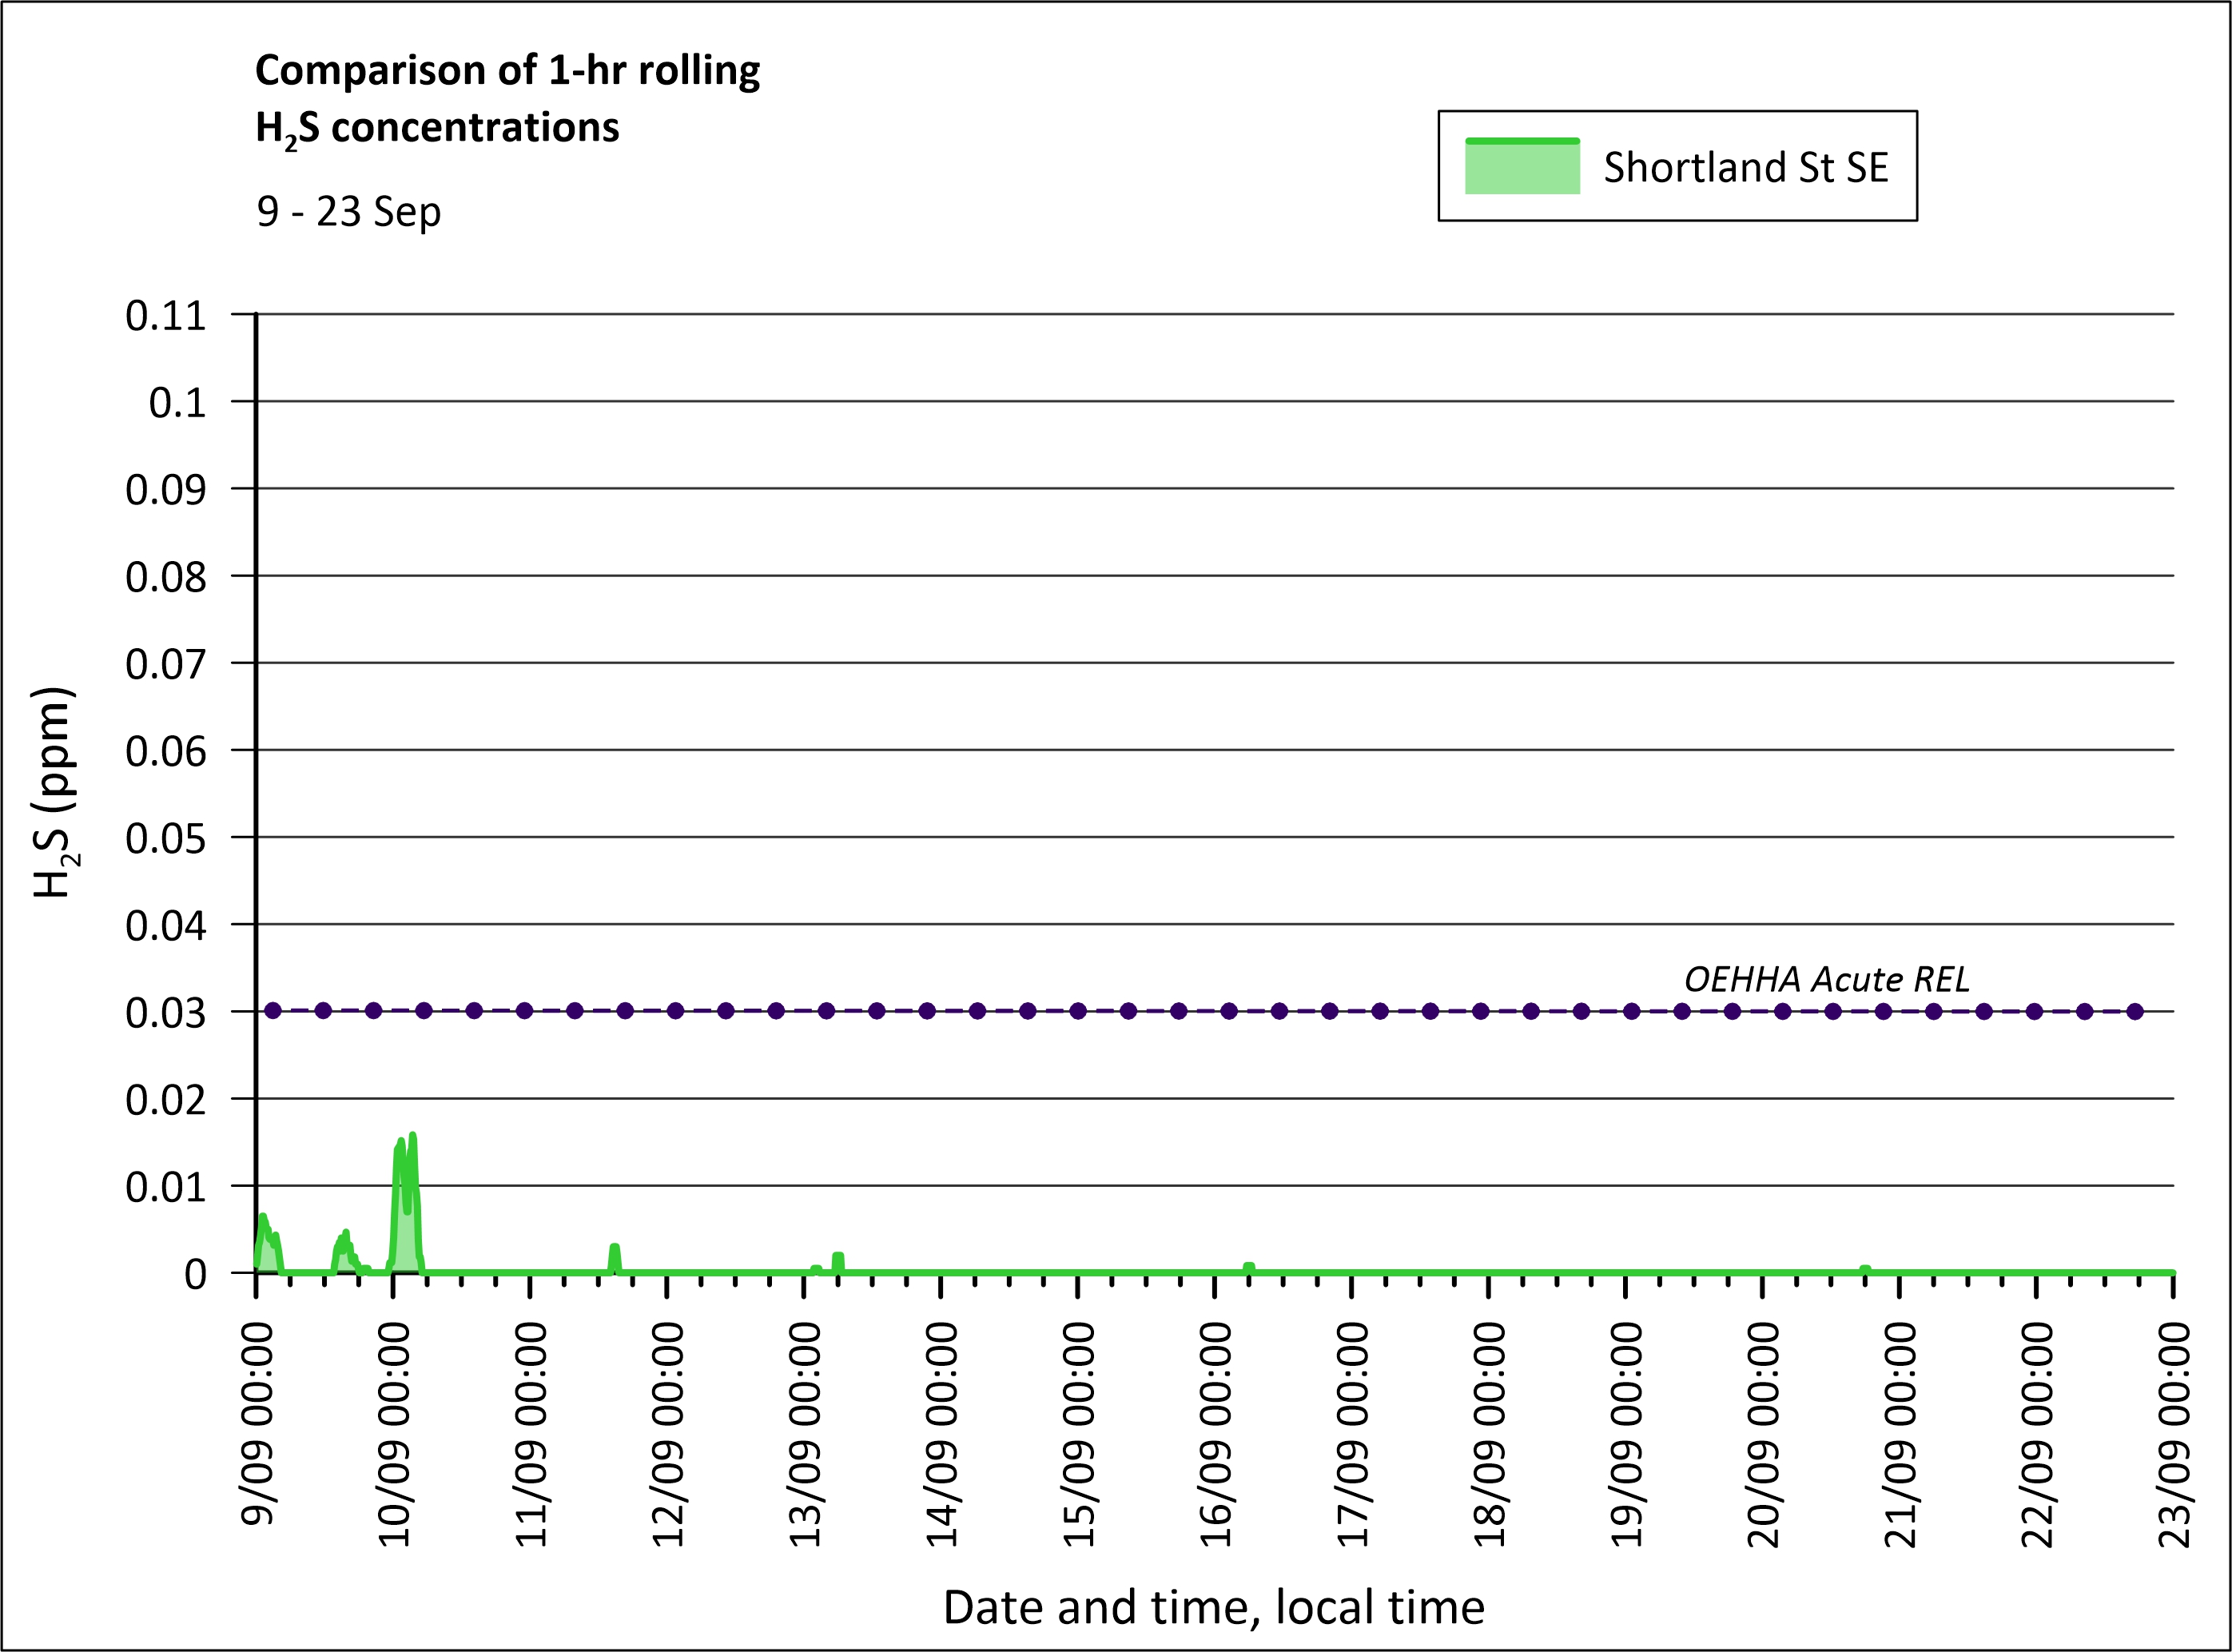Click the Shortland St SE legend label
This screenshot has width=2232, height=1652.
coord(1745,167)
